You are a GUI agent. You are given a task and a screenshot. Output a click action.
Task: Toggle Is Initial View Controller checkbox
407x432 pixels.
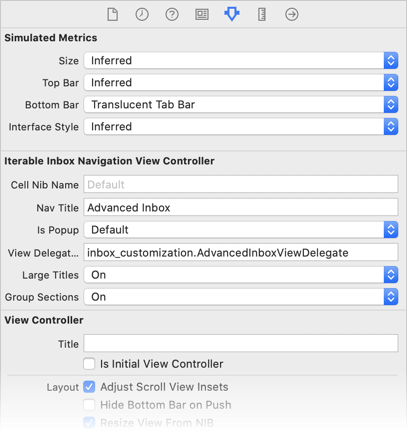[89, 364]
